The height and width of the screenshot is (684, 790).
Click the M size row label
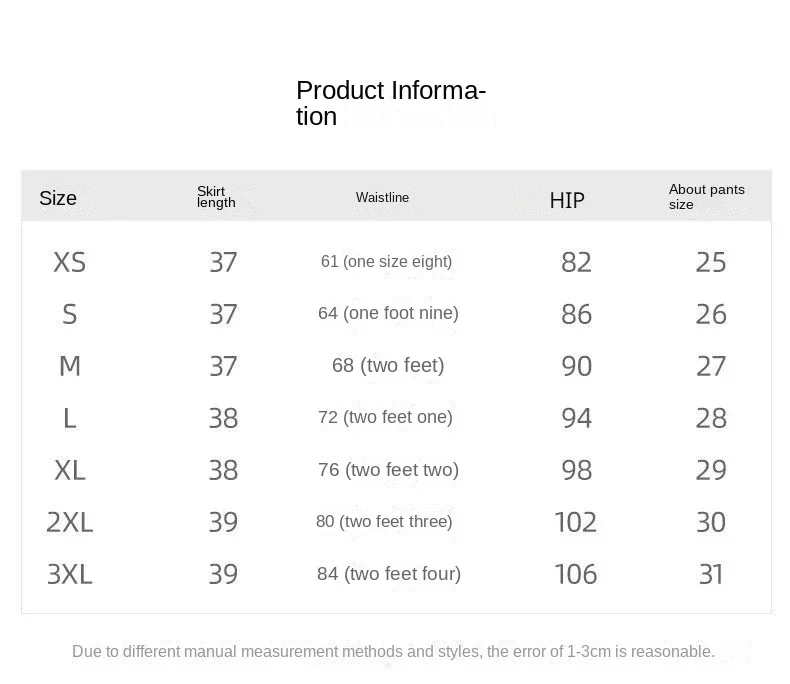[70, 366]
